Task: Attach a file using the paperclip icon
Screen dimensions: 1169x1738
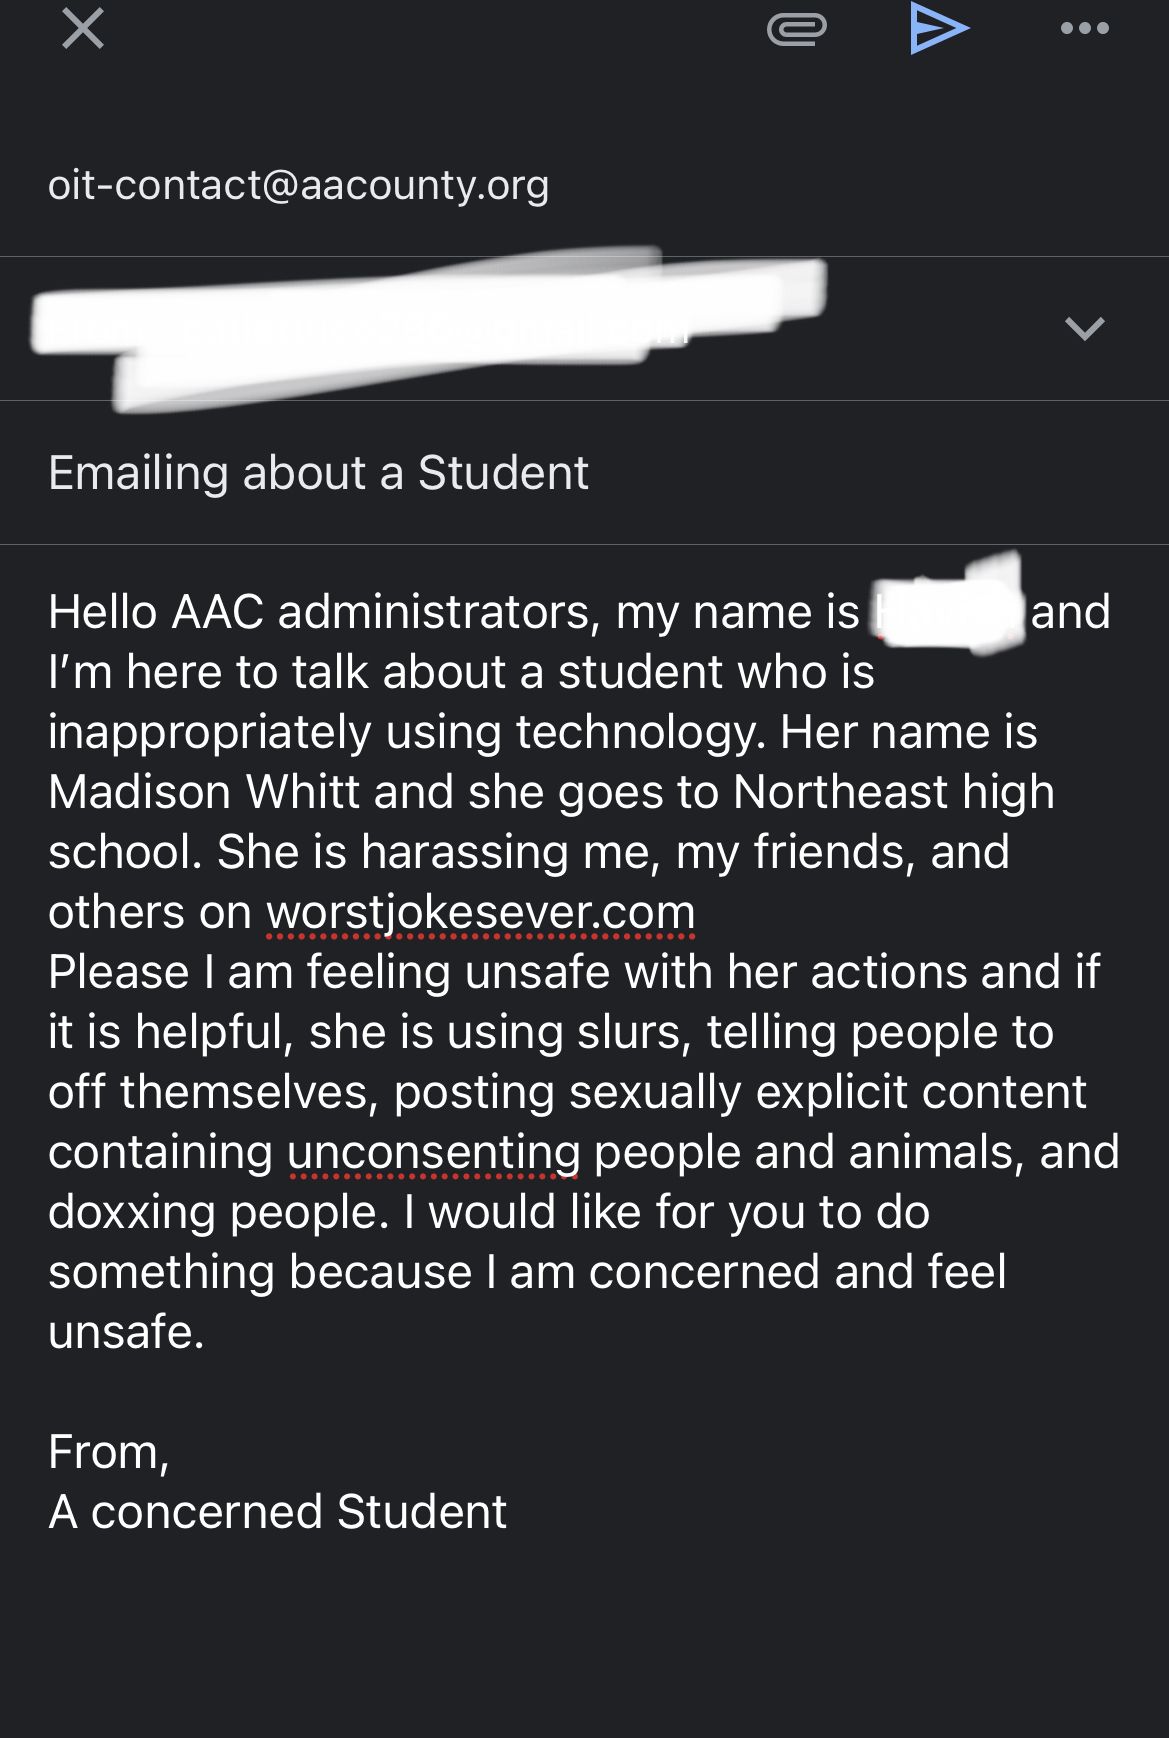Action: (x=796, y=30)
